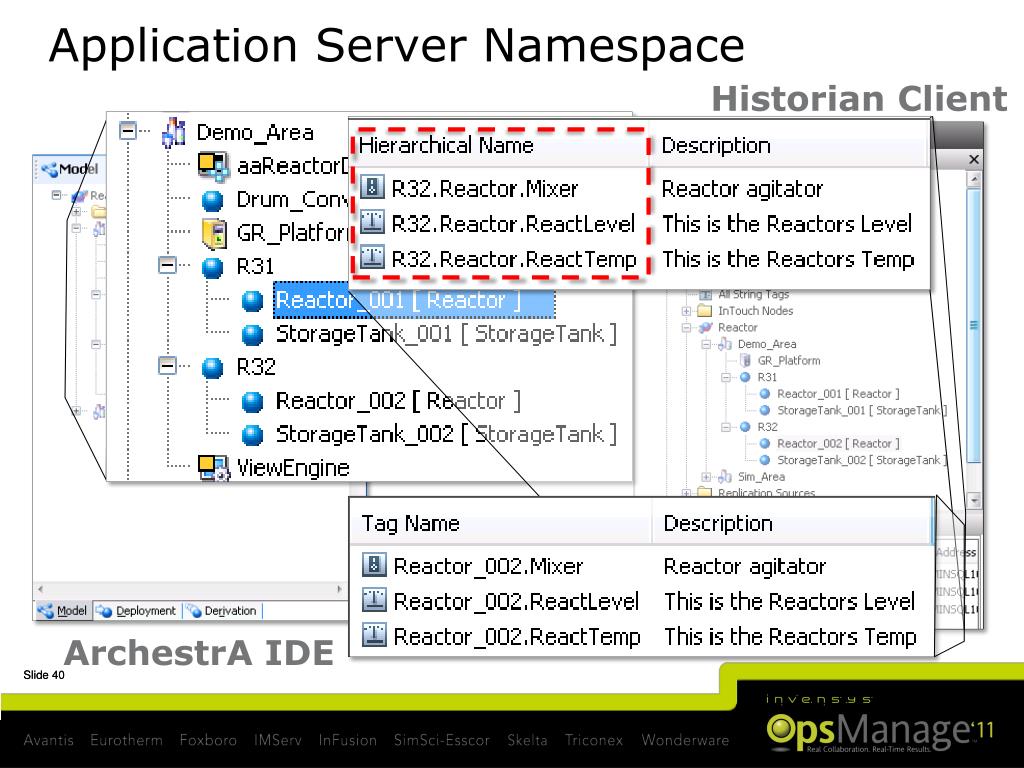Switch to the Deployment tab

click(137, 611)
